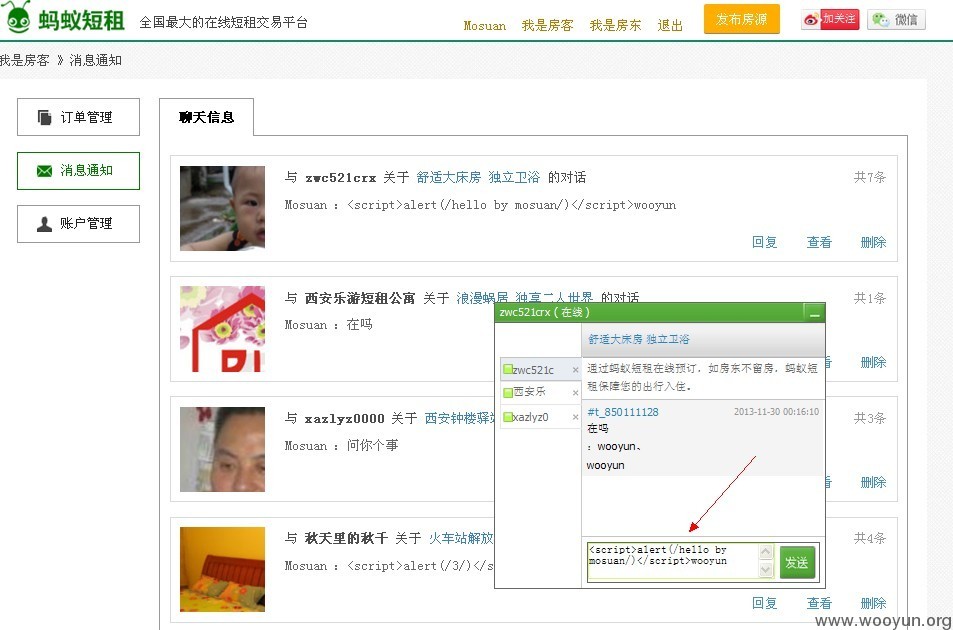The image size is (953, 630).
Task: Open listing link 舒适大床房 独立卫浴 in zwc521crx conversation
Action: (x=478, y=177)
